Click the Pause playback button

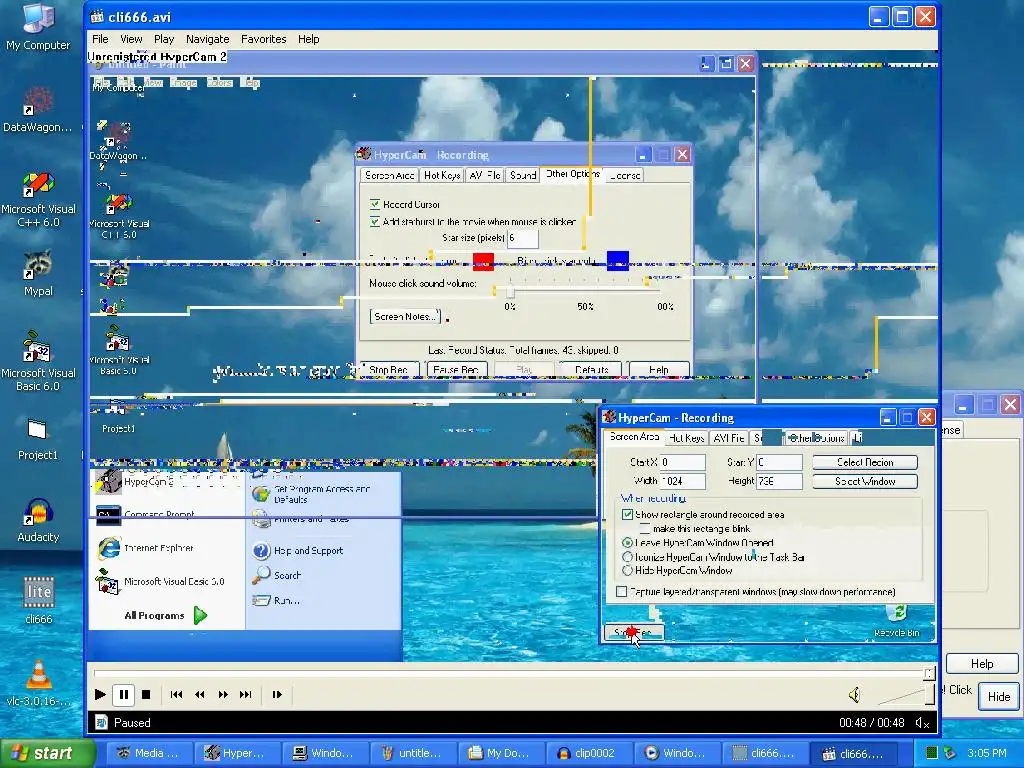(x=123, y=695)
